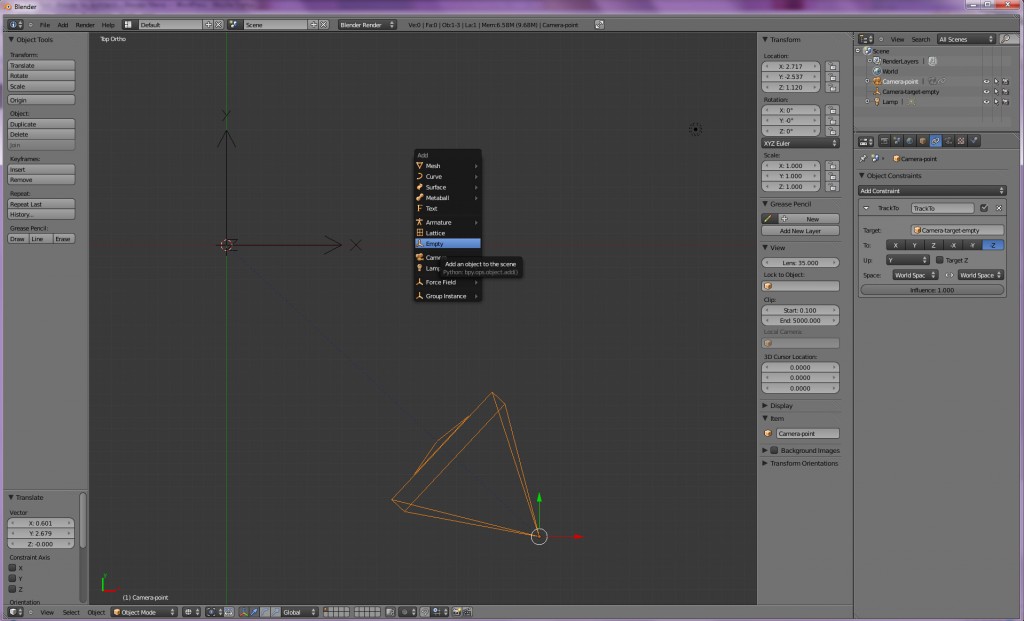The image size is (1024, 621).
Task: Click the World icon in outliner
Action: point(876,71)
